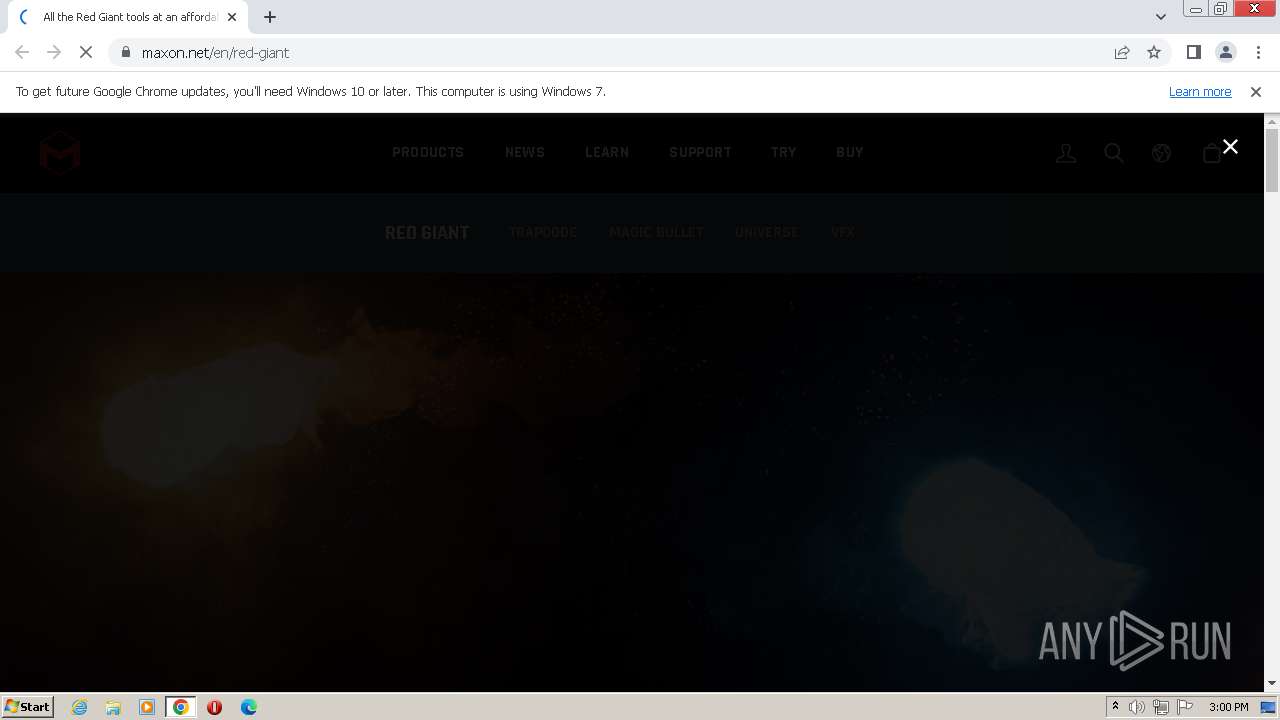Viewport: 1280px width, 720px height.
Task: Select the Red Giant tools tab
Action: 127,17
